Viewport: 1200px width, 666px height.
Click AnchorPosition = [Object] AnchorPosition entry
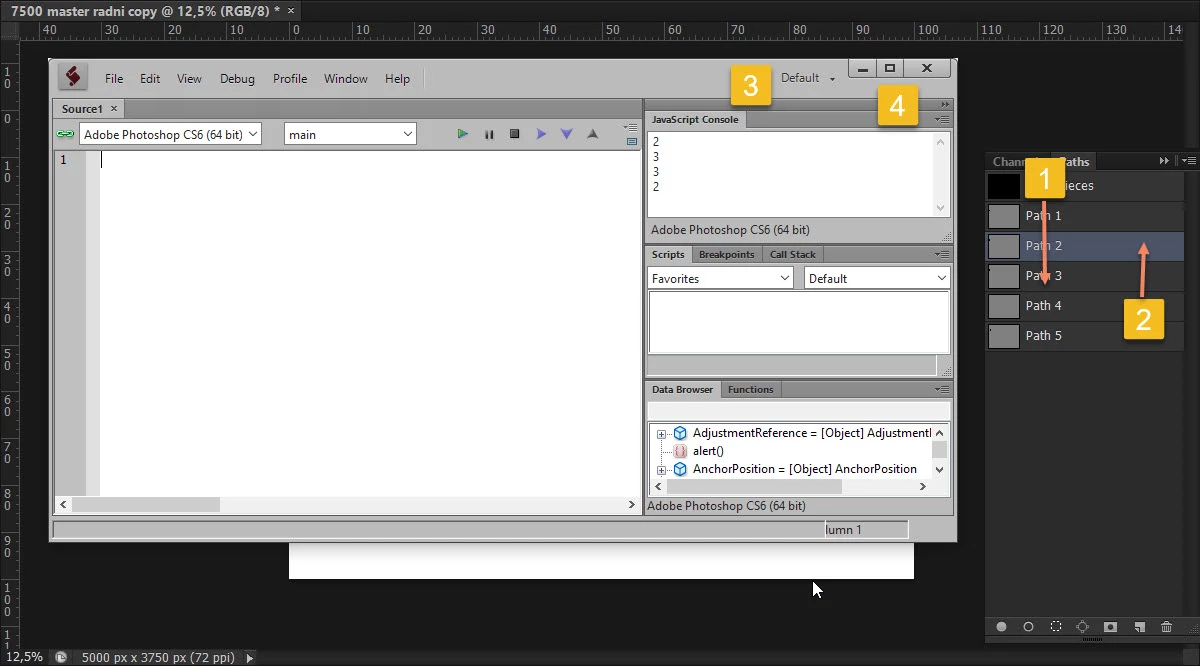coord(805,469)
